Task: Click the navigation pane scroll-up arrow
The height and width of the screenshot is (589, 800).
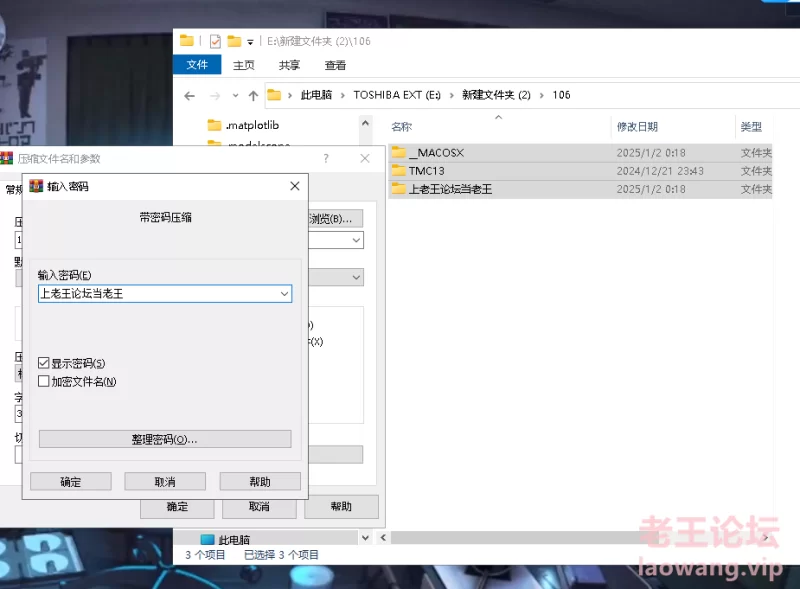Action: (365, 123)
